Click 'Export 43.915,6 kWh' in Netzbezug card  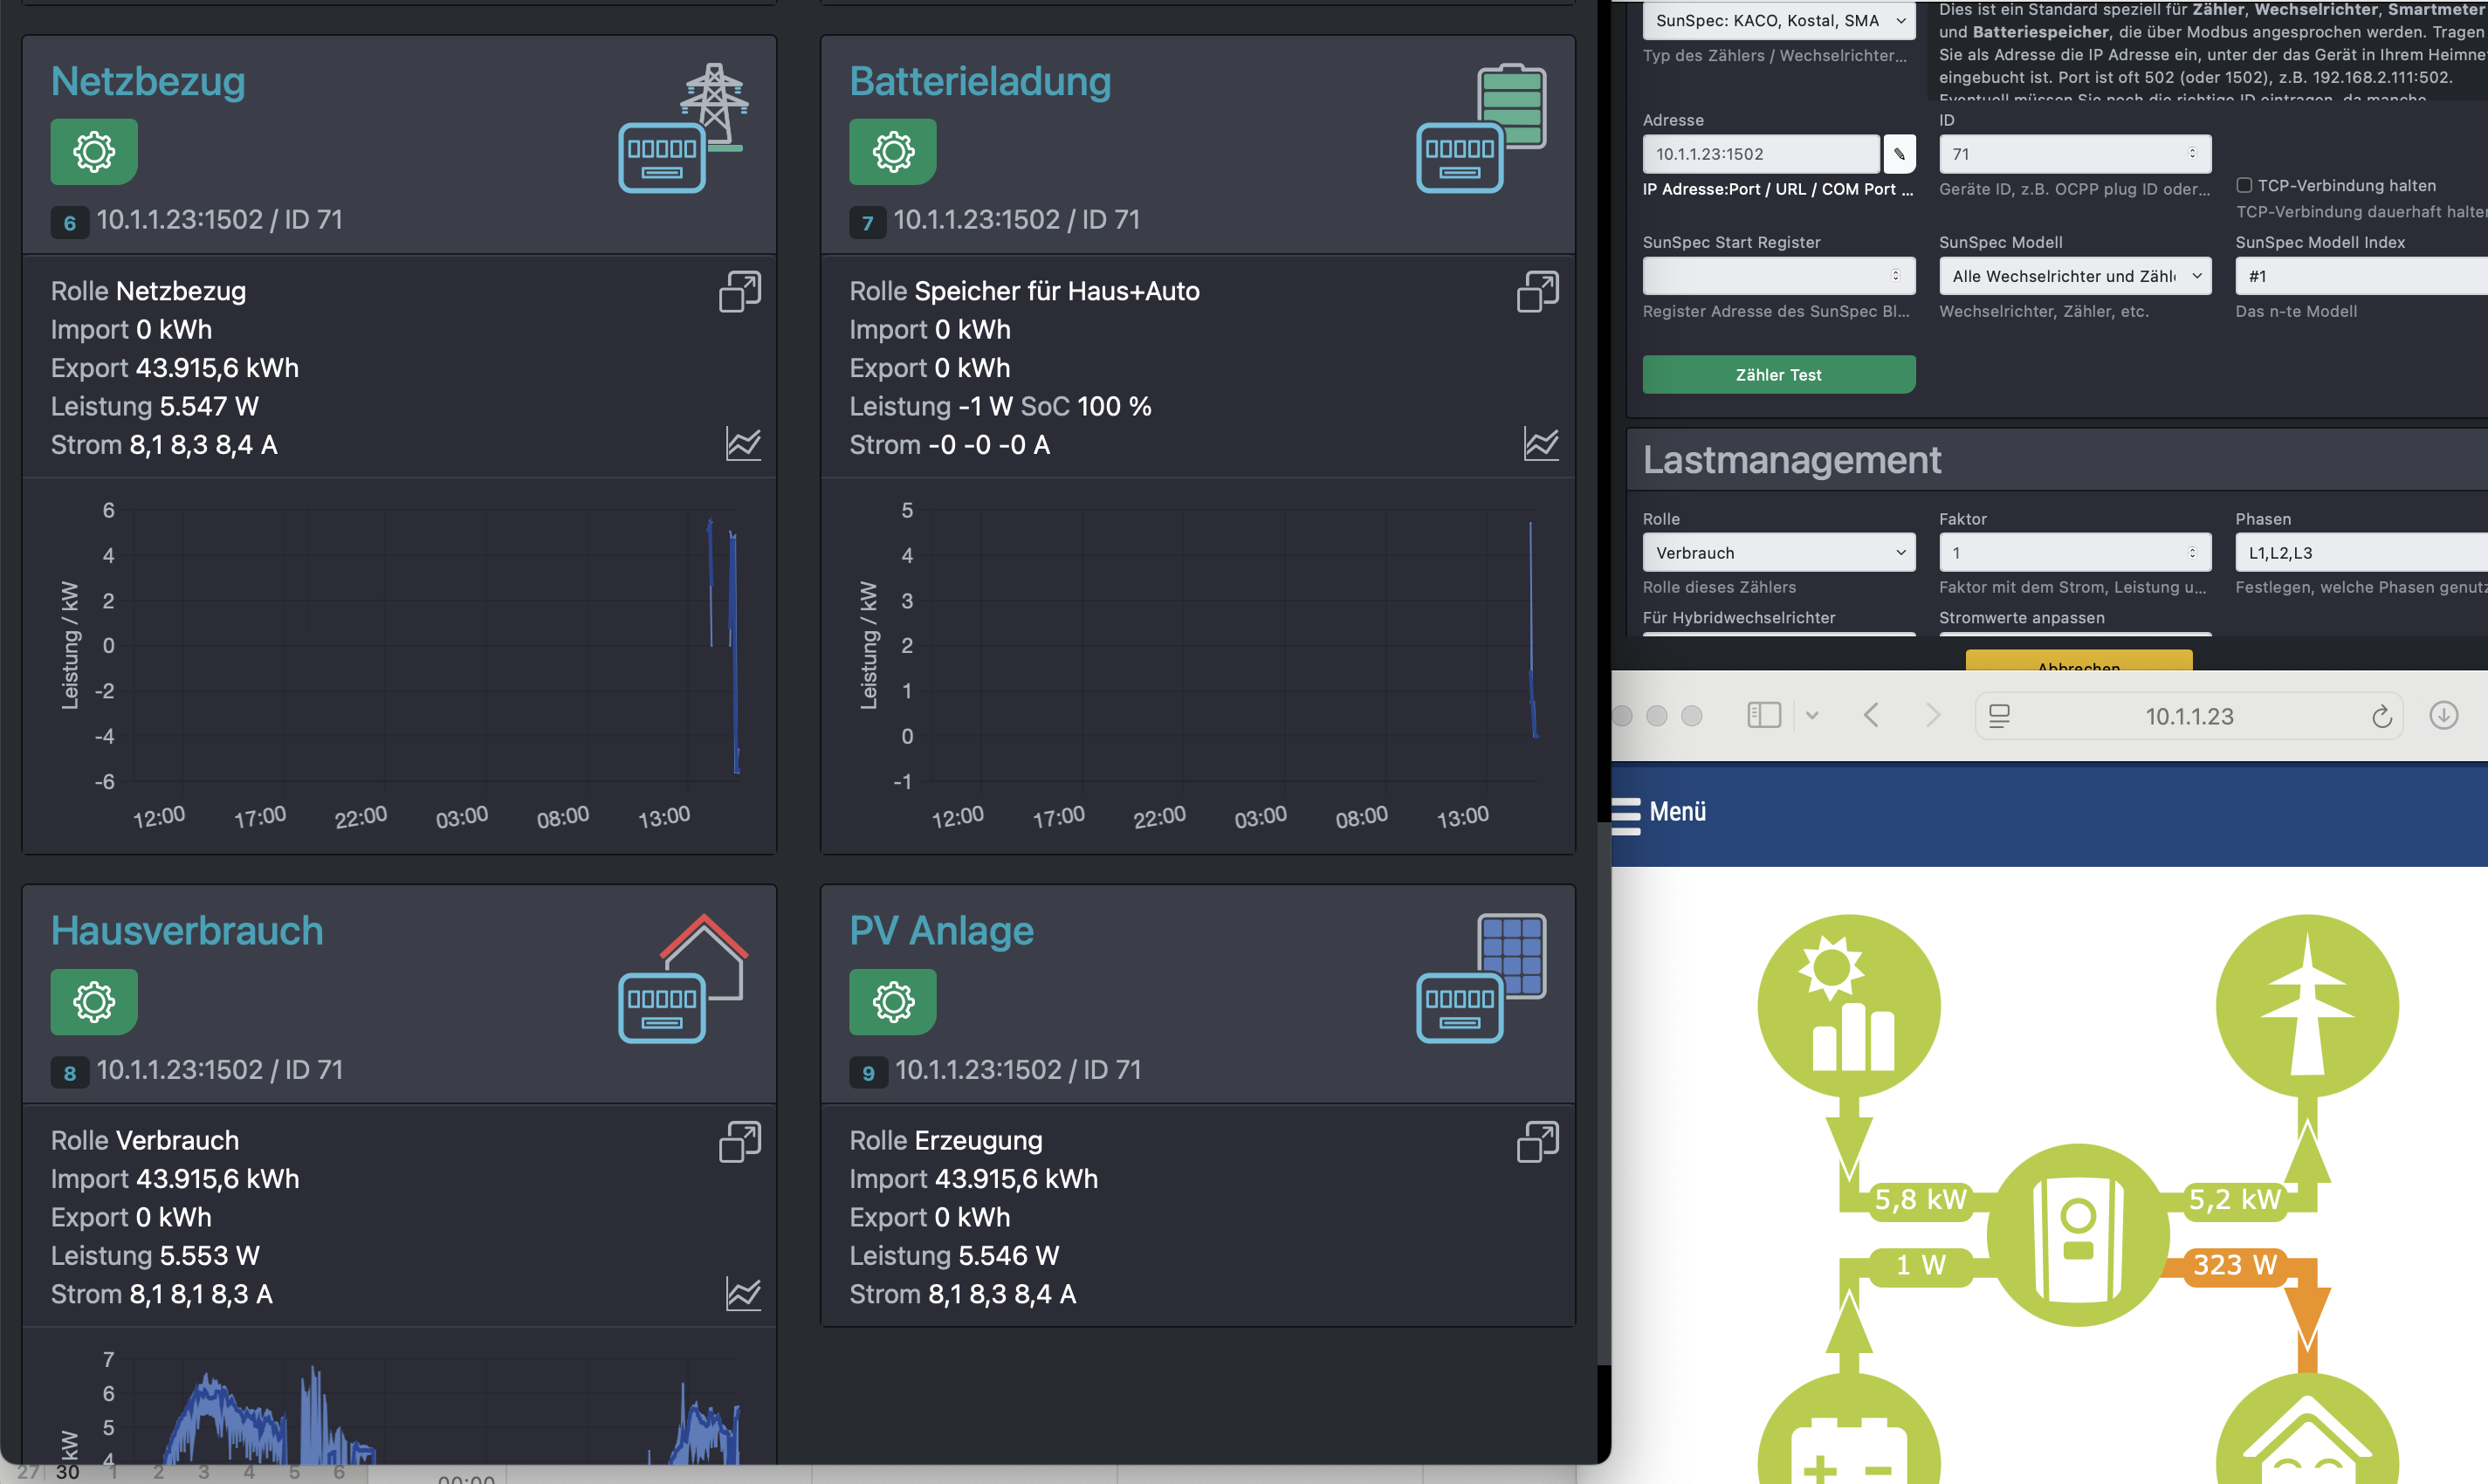tap(175, 368)
